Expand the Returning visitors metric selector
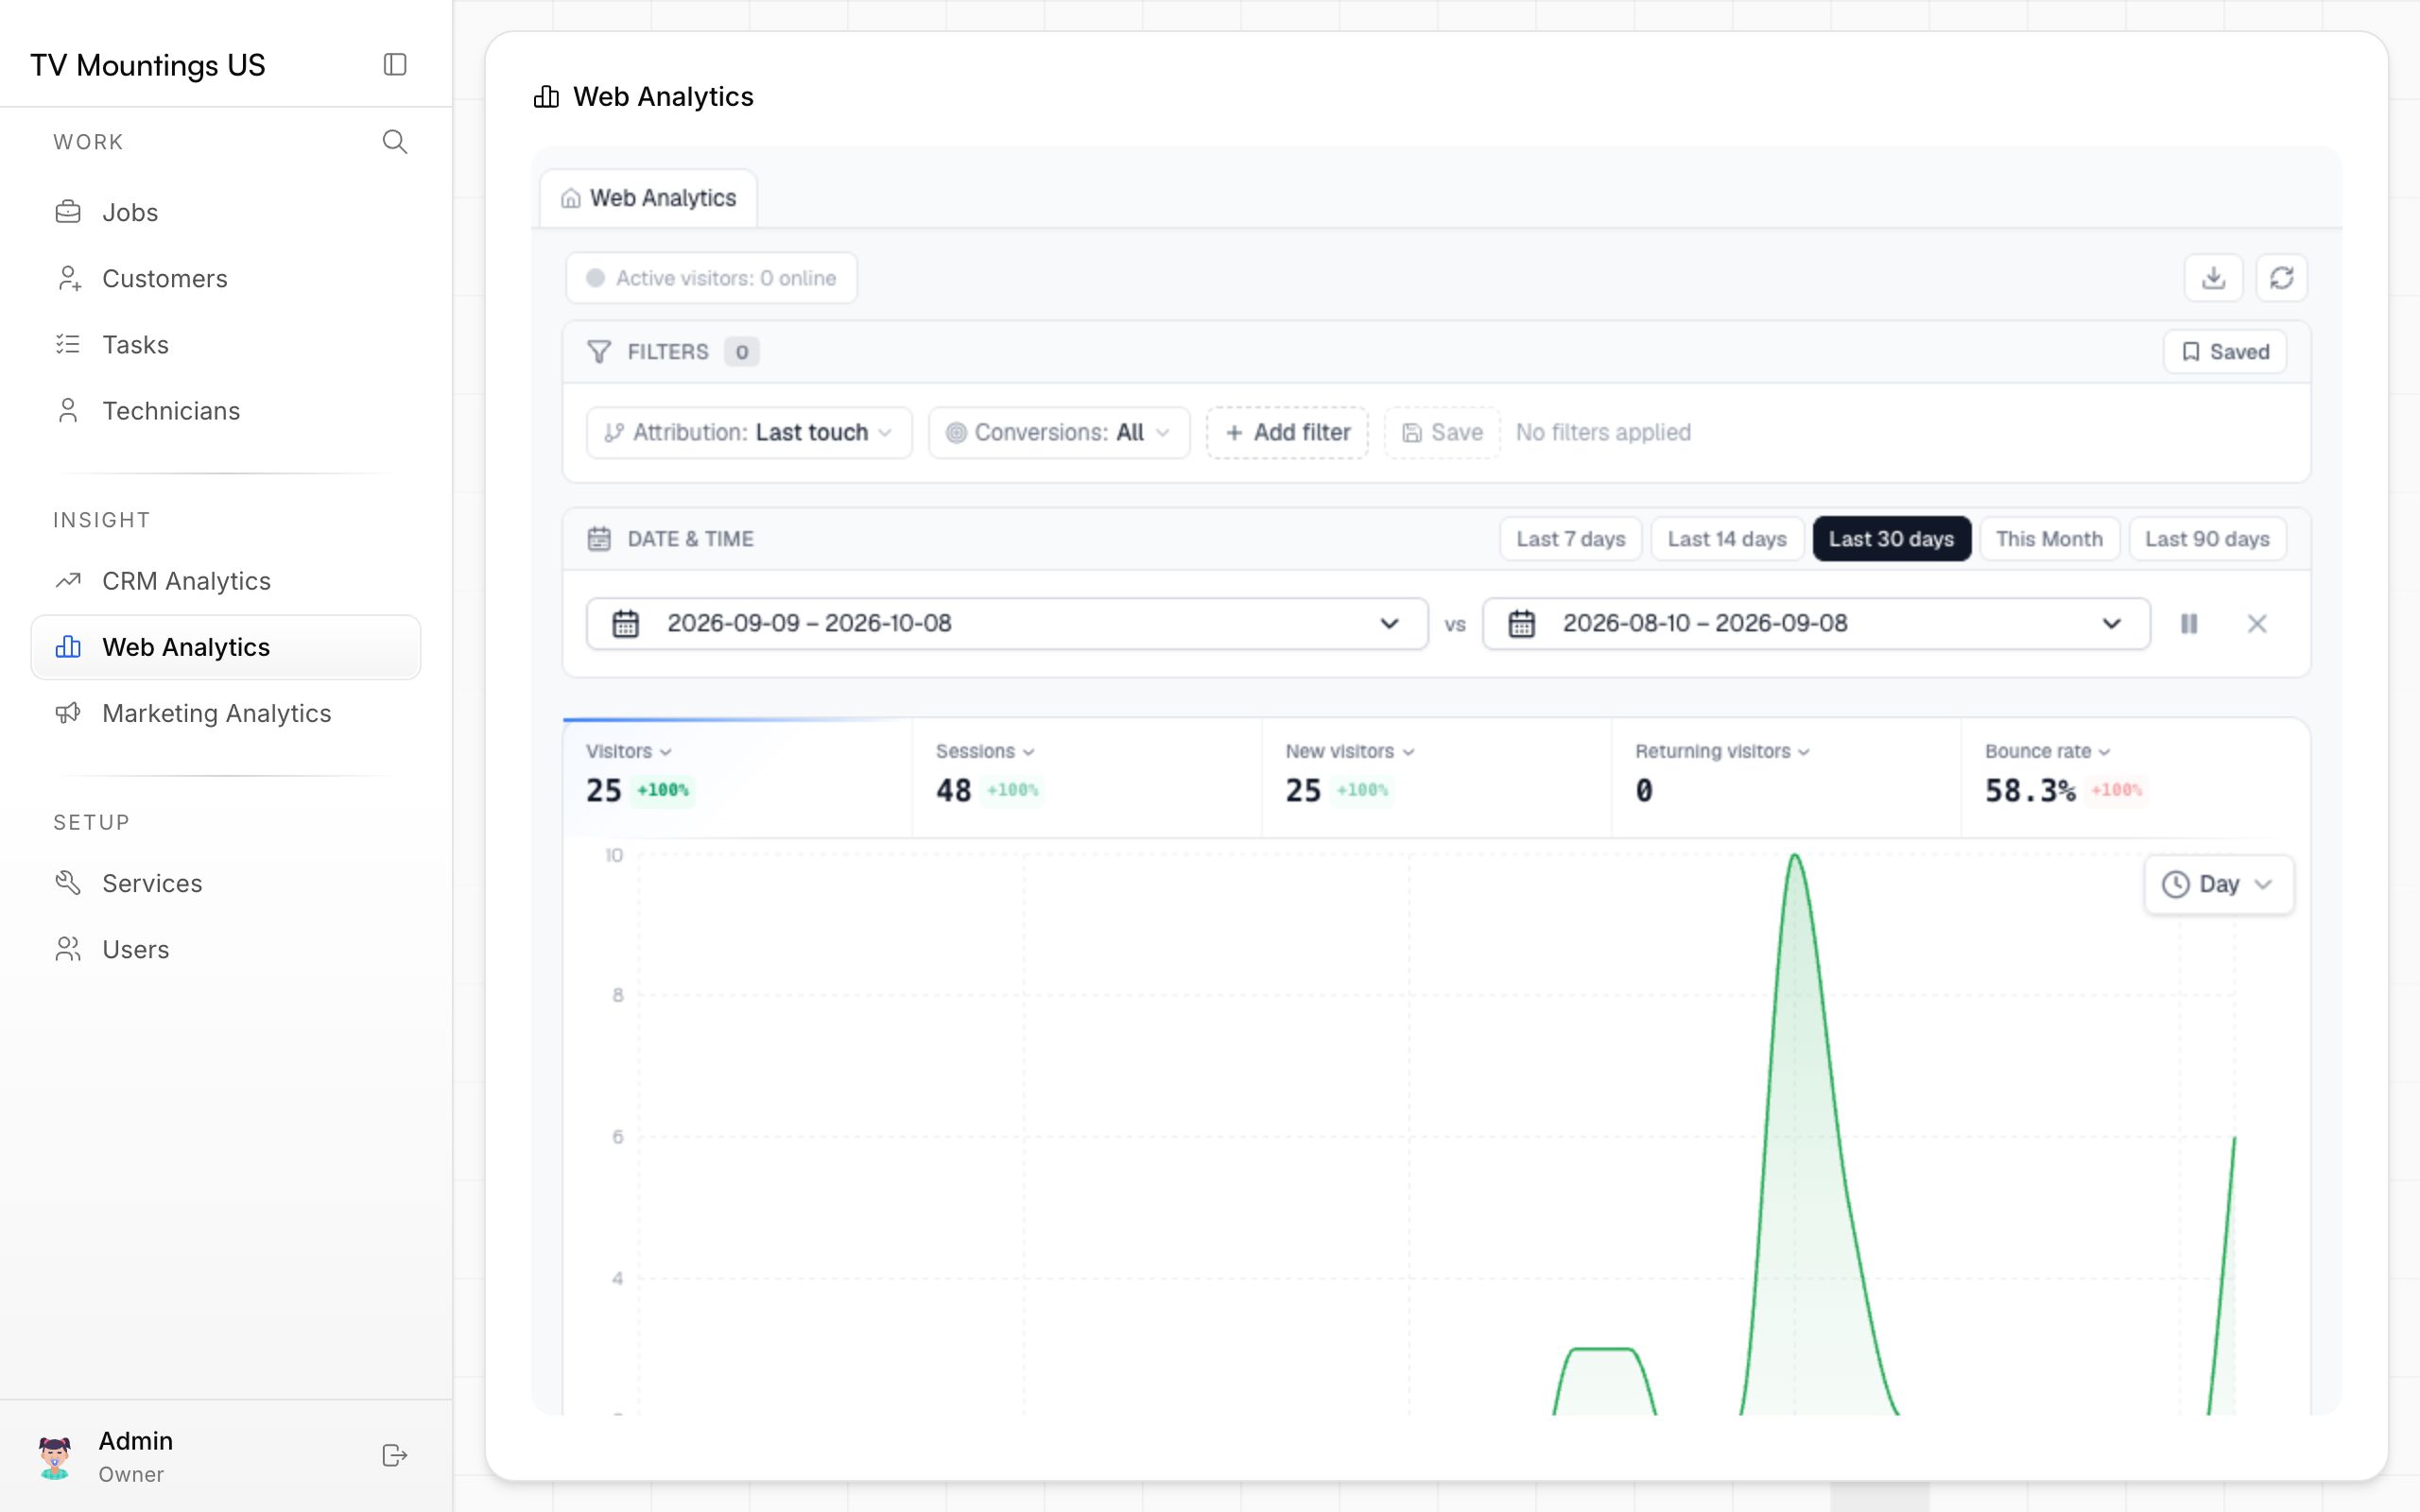This screenshot has width=2420, height=1512. [1721, 752]
